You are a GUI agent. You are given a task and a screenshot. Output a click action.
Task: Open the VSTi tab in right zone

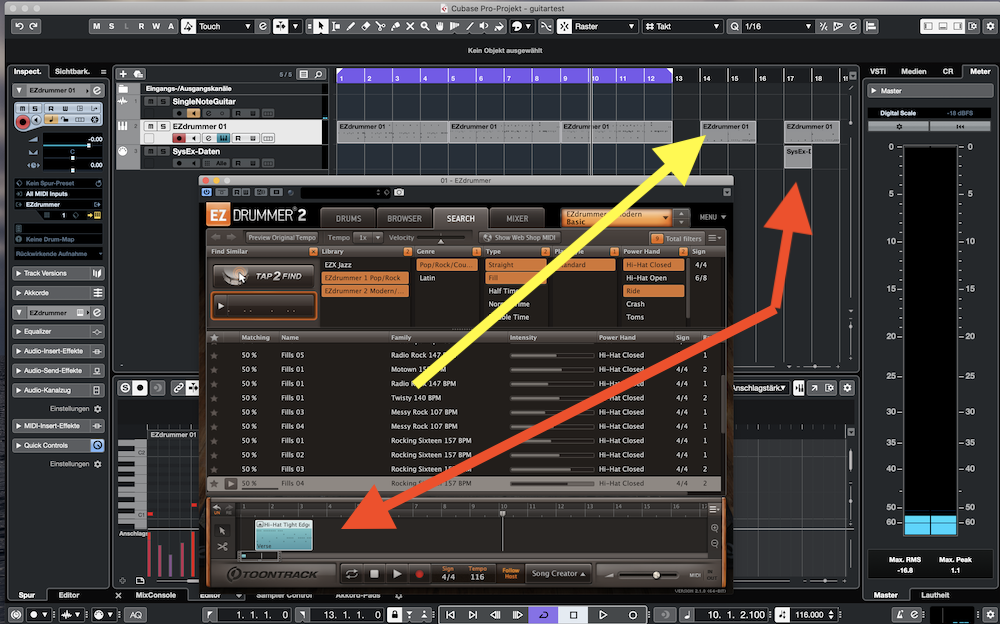pyautogui.click(x=878, y=71)
